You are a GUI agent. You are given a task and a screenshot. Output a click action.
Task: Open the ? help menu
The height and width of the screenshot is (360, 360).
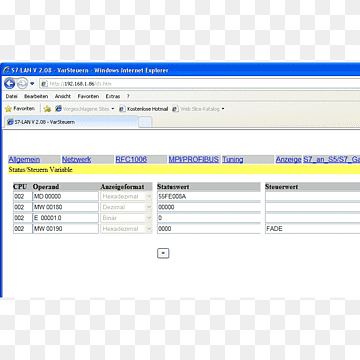[x=128, y=96]
